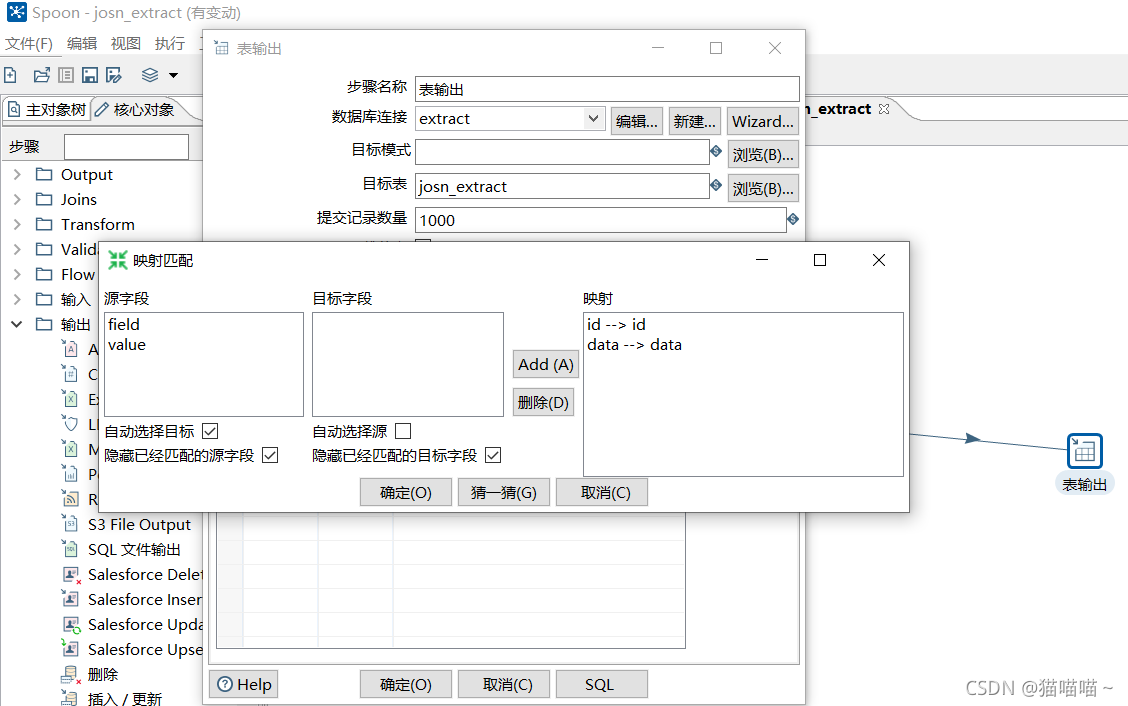Click the open file toolbar icon

pos(42,75)
